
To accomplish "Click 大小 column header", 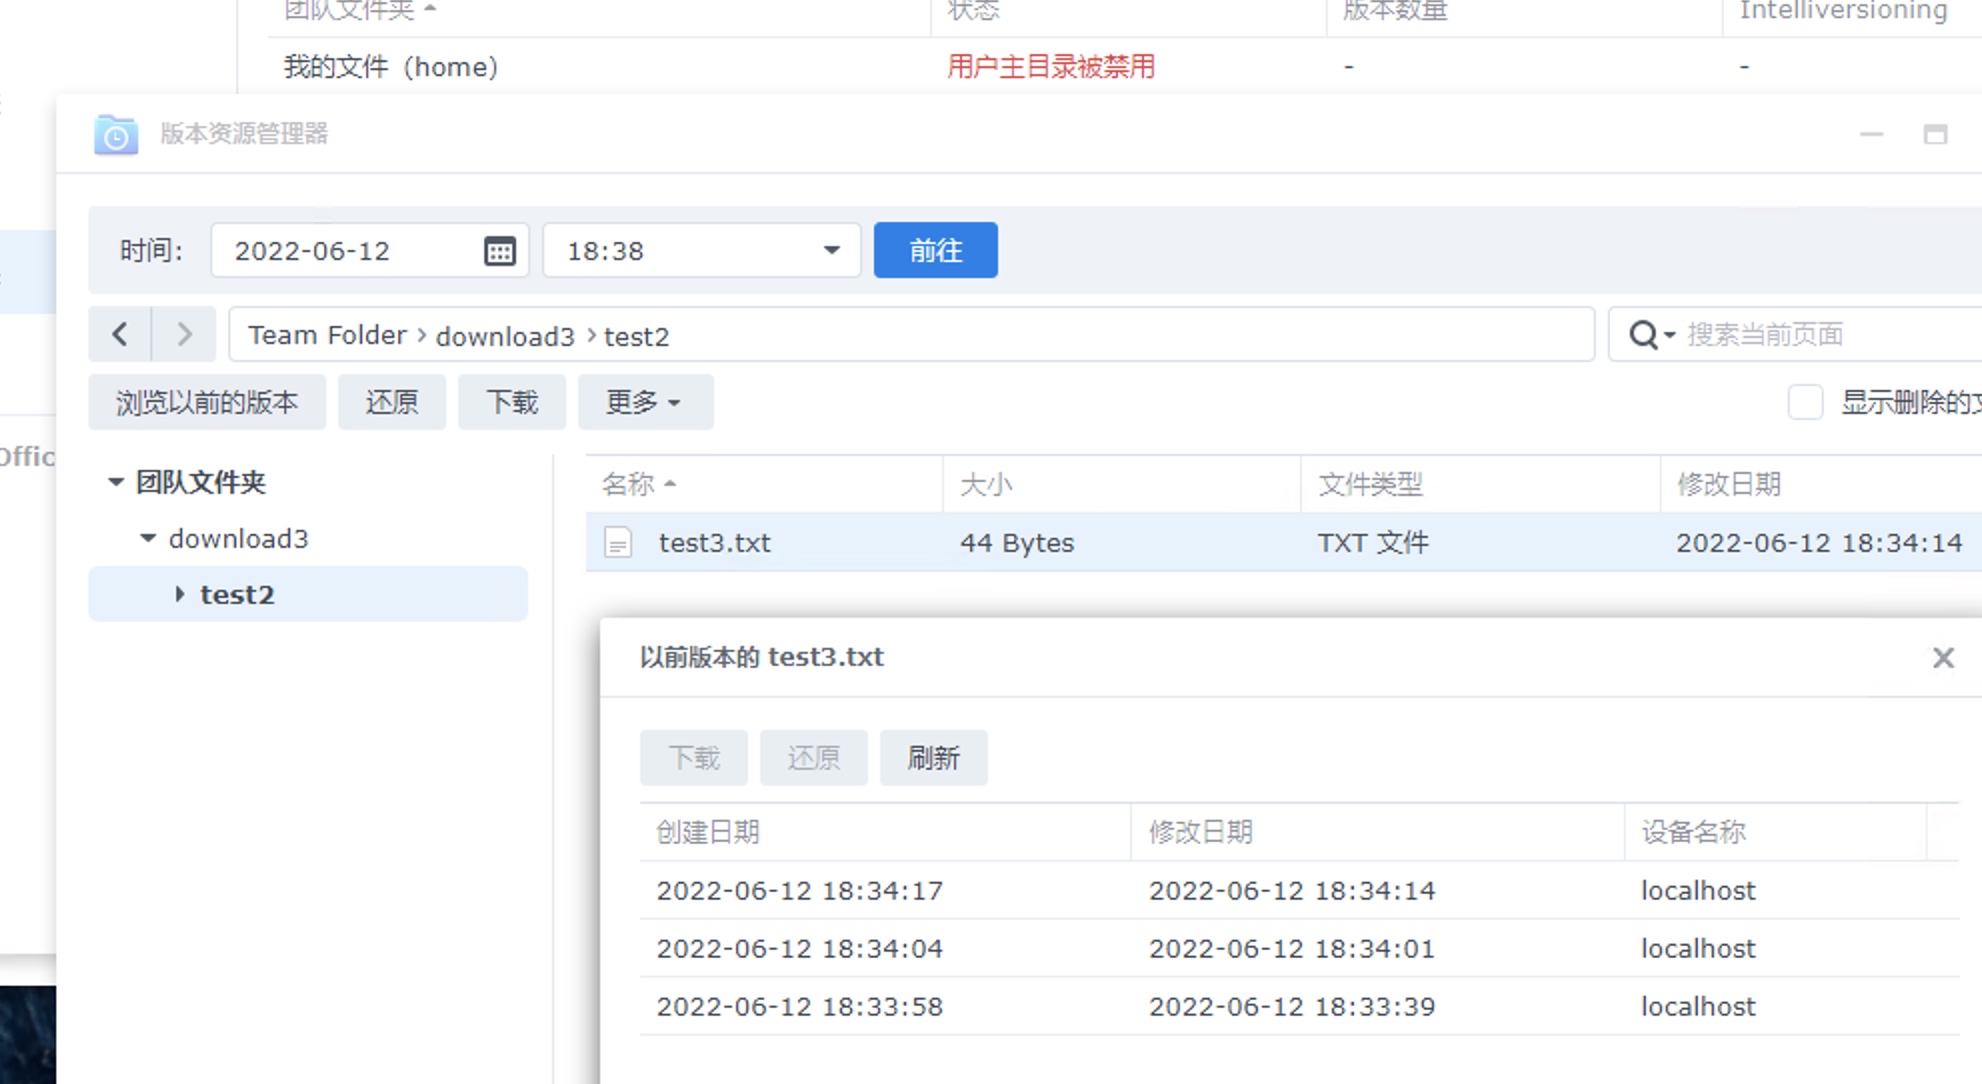I will 1122,485.
